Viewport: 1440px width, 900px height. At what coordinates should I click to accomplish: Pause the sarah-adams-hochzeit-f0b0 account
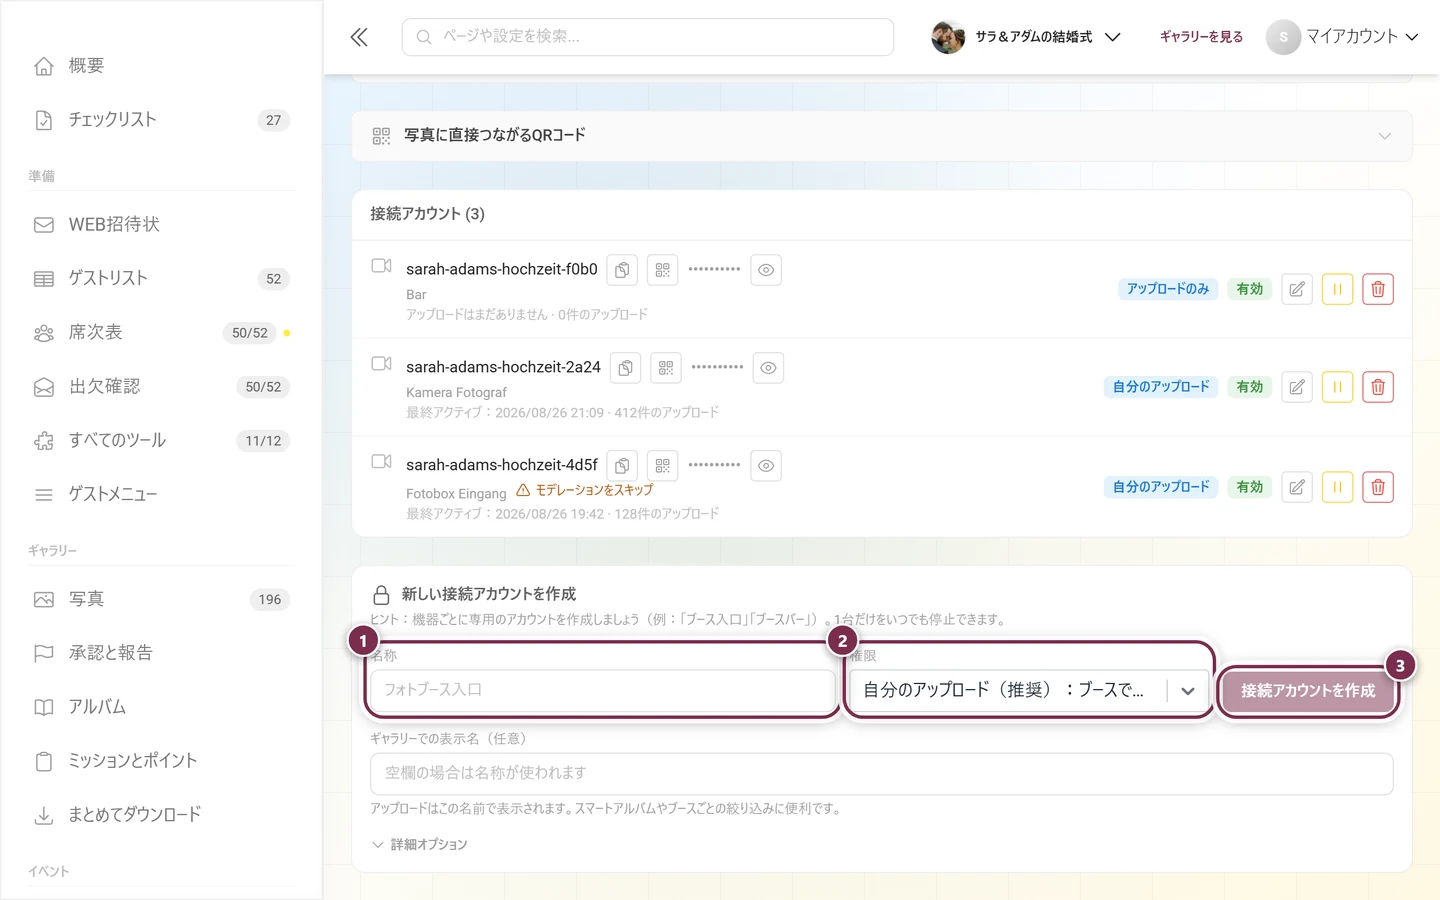1337,289
